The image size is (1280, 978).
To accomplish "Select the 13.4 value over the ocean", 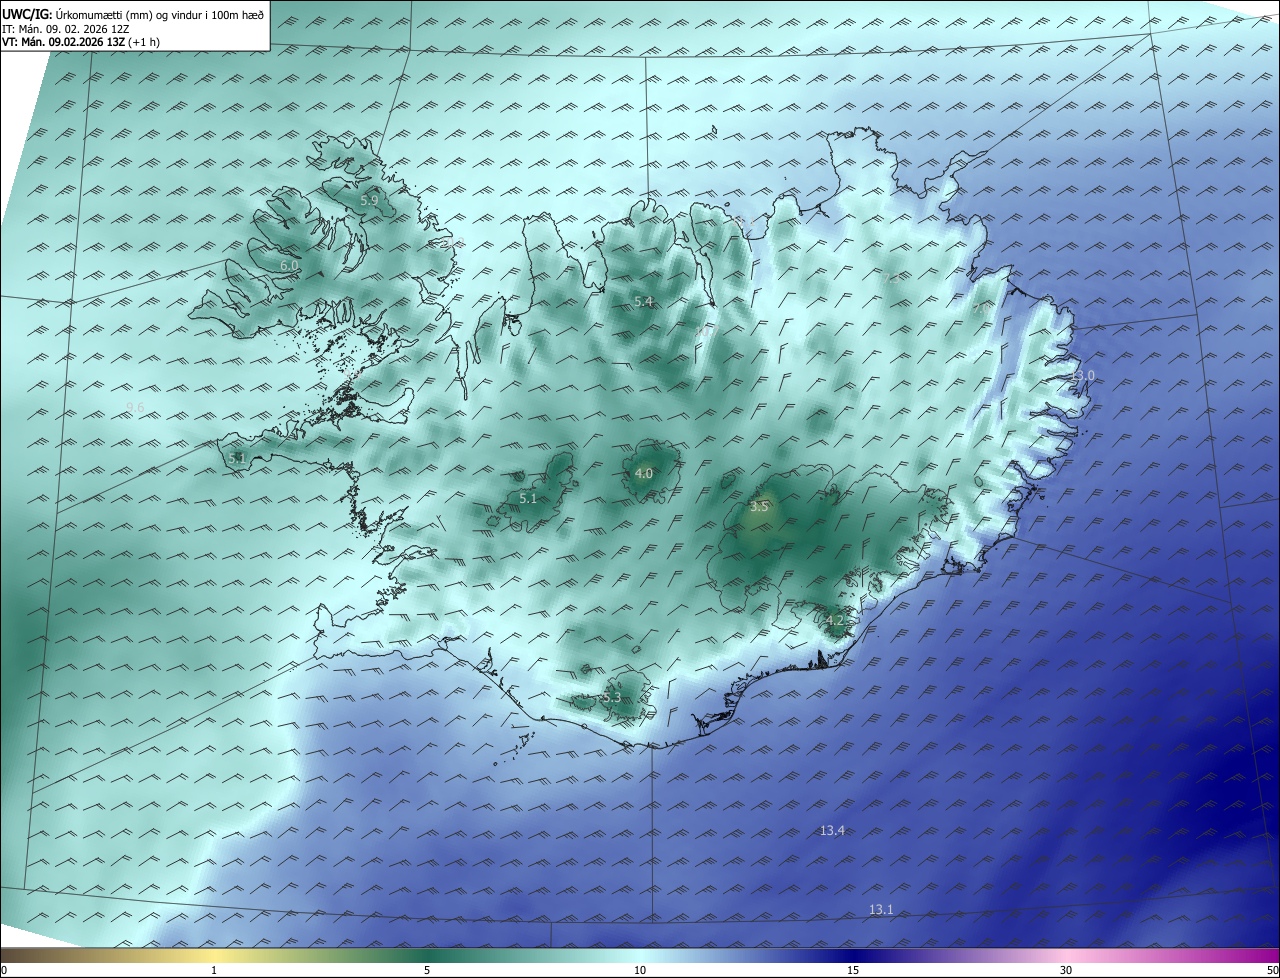I will 832,830.
